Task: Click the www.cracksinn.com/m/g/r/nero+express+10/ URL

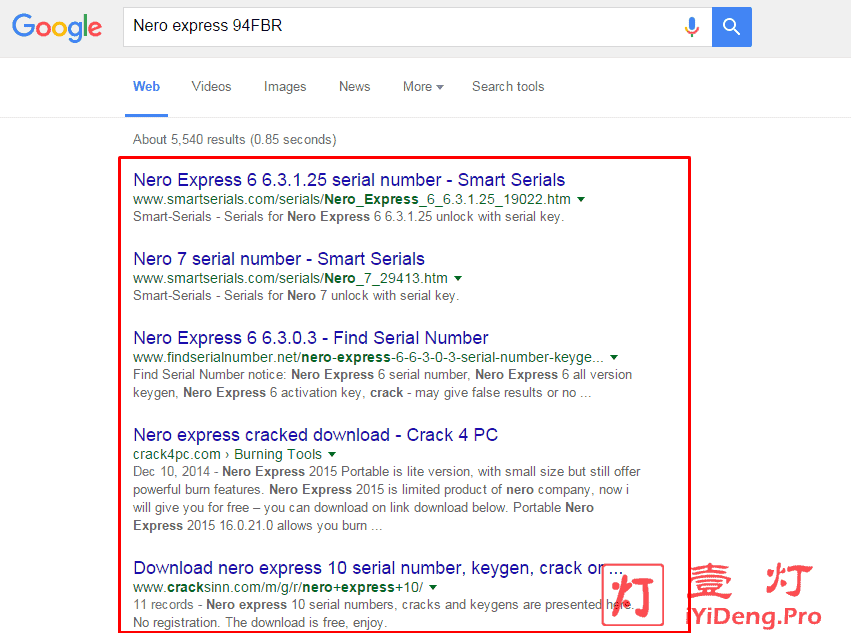Action: [278, 587]
